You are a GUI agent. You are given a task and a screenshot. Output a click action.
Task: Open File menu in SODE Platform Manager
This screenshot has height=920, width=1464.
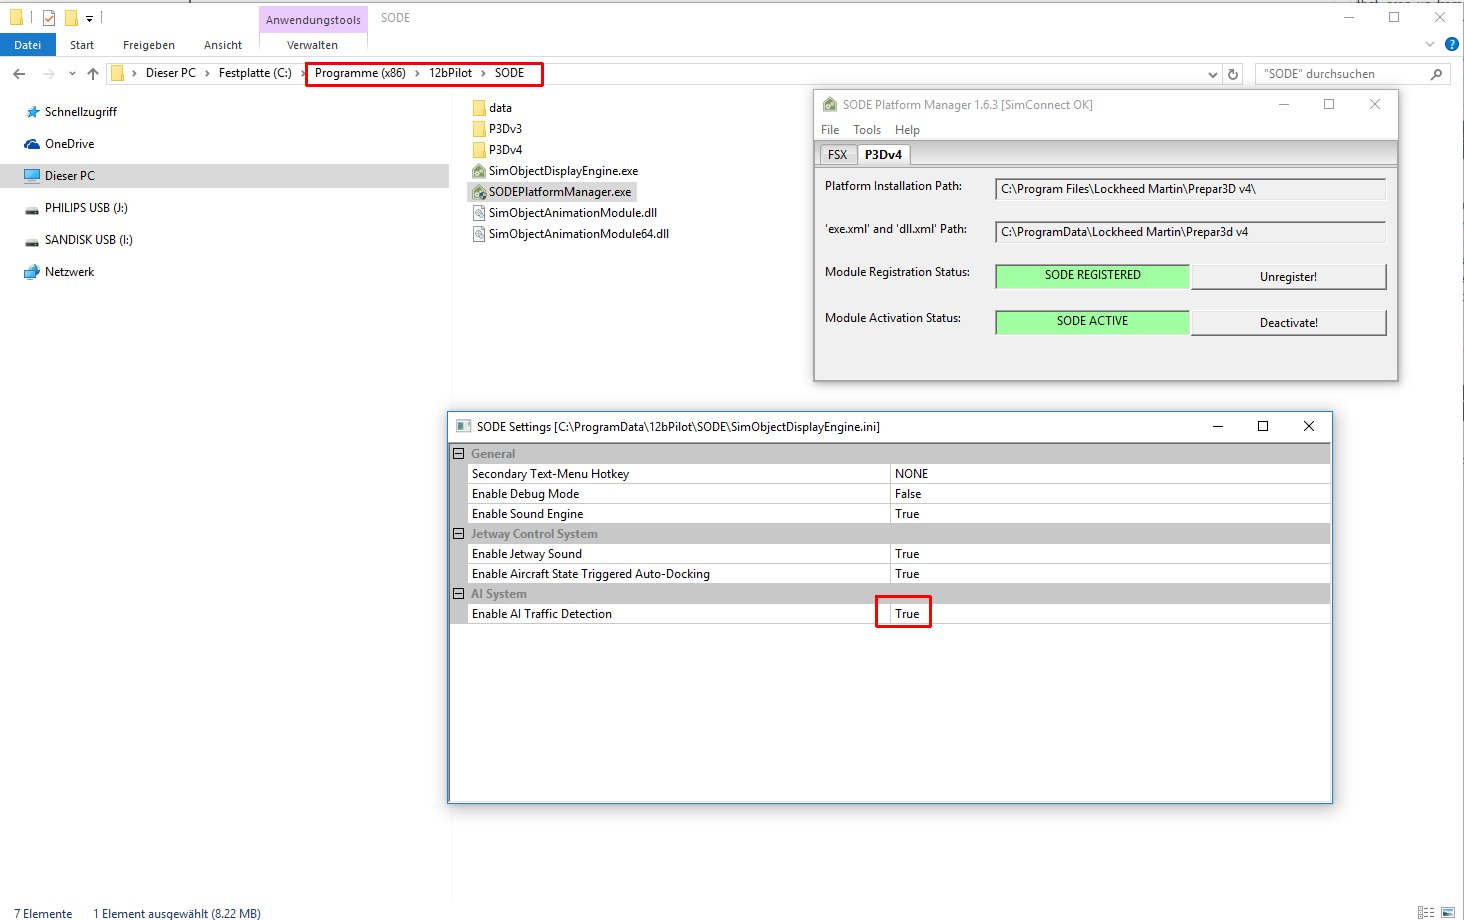[x=830, y=130]
